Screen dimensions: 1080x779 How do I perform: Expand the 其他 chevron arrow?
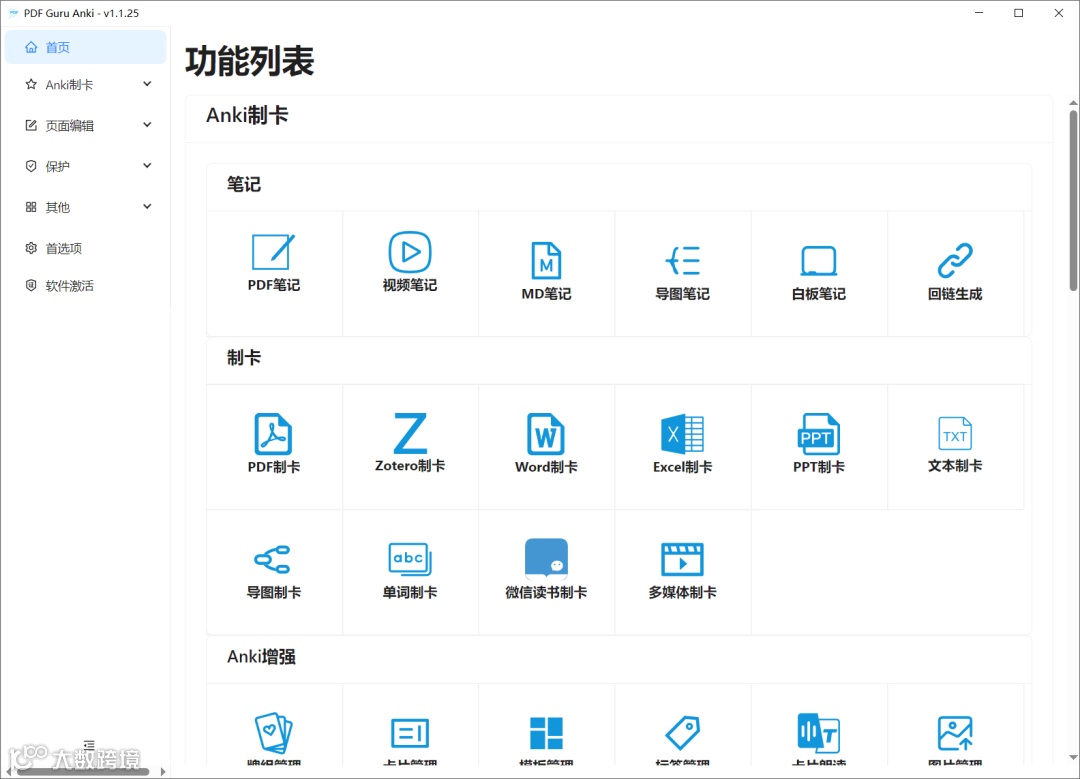pos(147,207)
